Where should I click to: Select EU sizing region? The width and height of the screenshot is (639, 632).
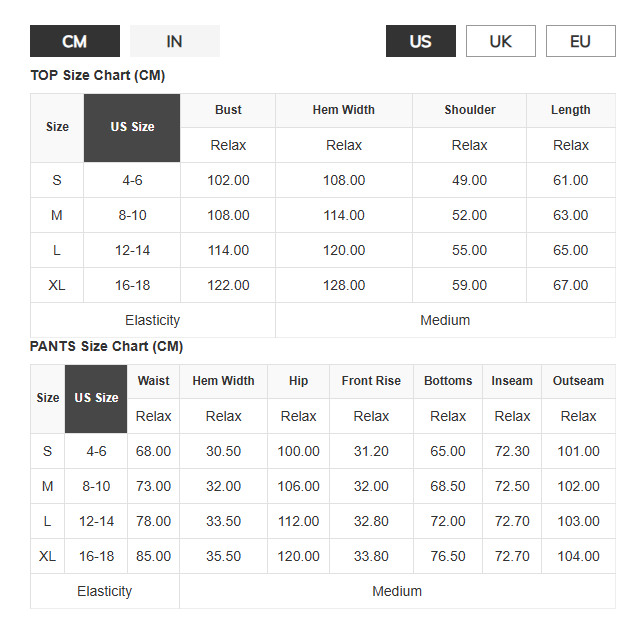[x=580, y=41]
